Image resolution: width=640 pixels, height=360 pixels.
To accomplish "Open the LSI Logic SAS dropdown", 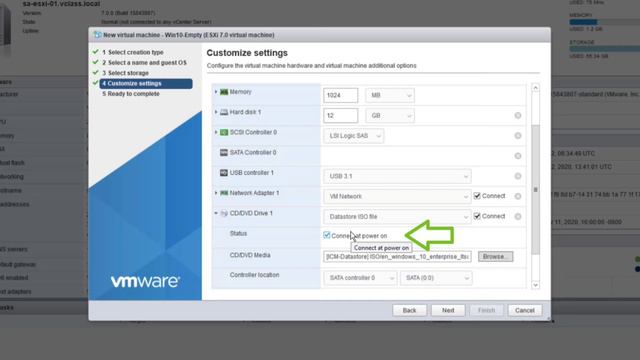I will pyautogui.click(x=353, y=136).
